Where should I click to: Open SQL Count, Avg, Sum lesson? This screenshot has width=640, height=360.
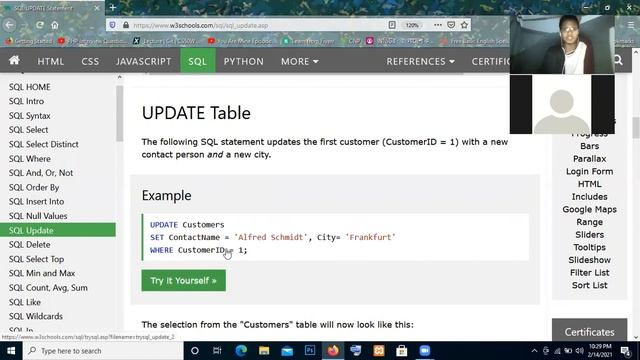[48, 288]
